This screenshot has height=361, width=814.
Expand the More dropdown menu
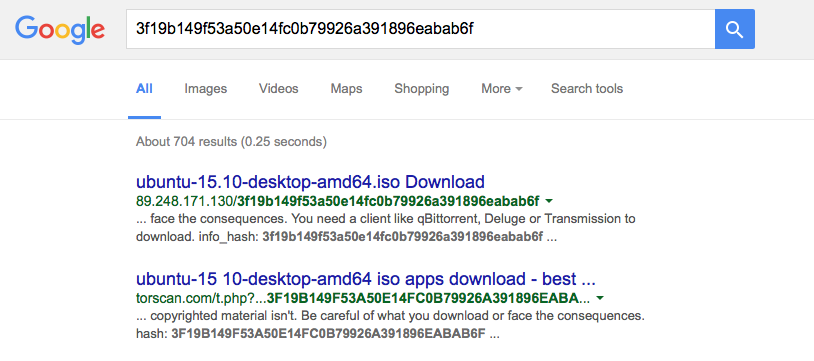[x=501, y=89]
